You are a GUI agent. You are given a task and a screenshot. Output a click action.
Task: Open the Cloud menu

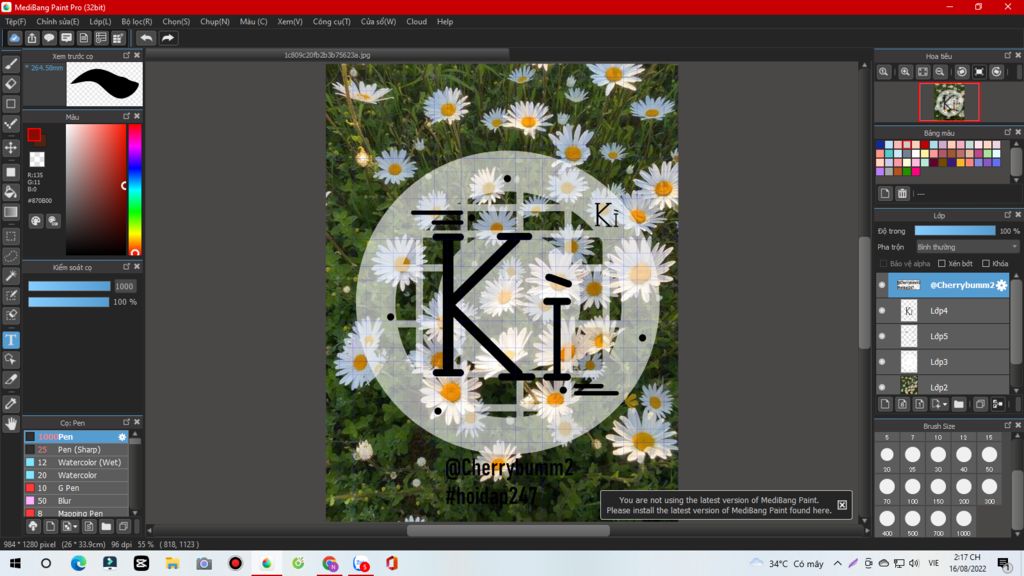417,22
